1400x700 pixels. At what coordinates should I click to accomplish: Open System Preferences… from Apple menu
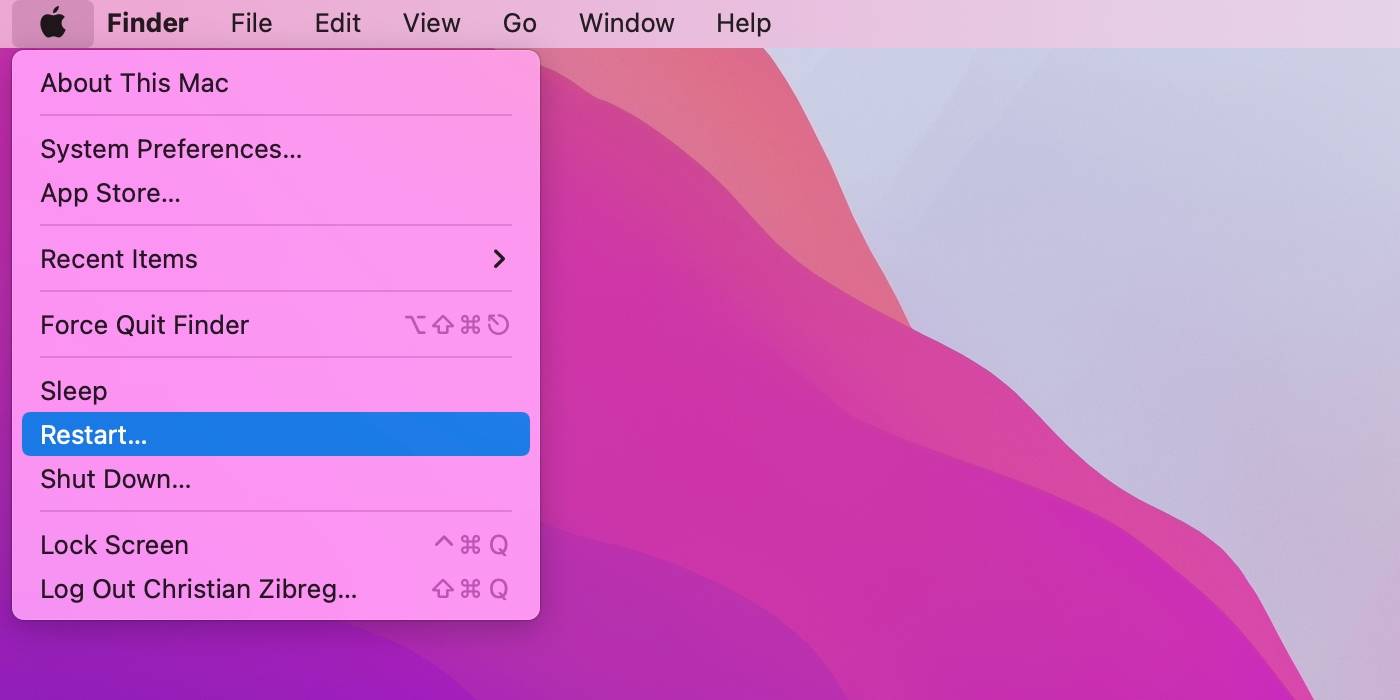click(276, 149)
